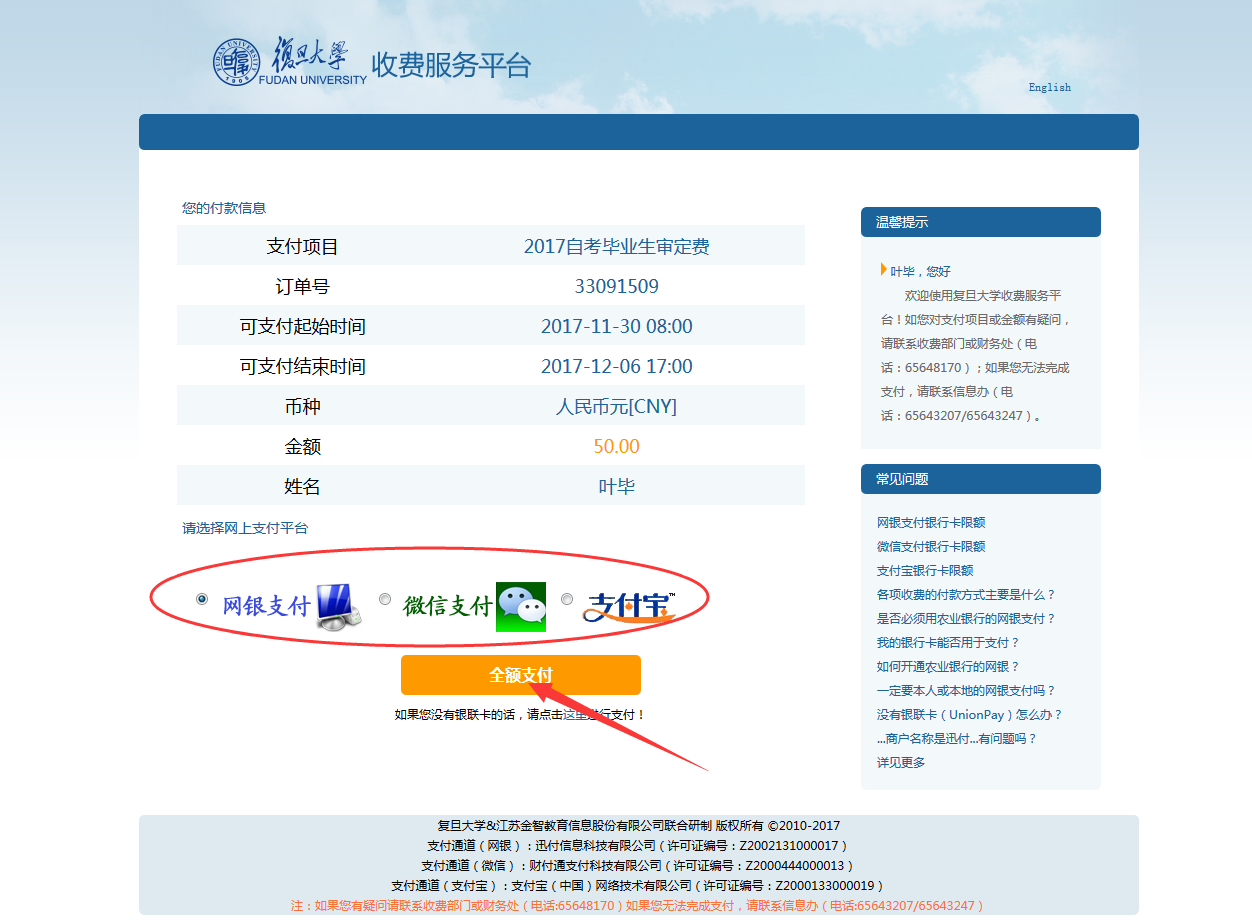Click 详见更多 to view more FAQs

click(x=901, y=762)
